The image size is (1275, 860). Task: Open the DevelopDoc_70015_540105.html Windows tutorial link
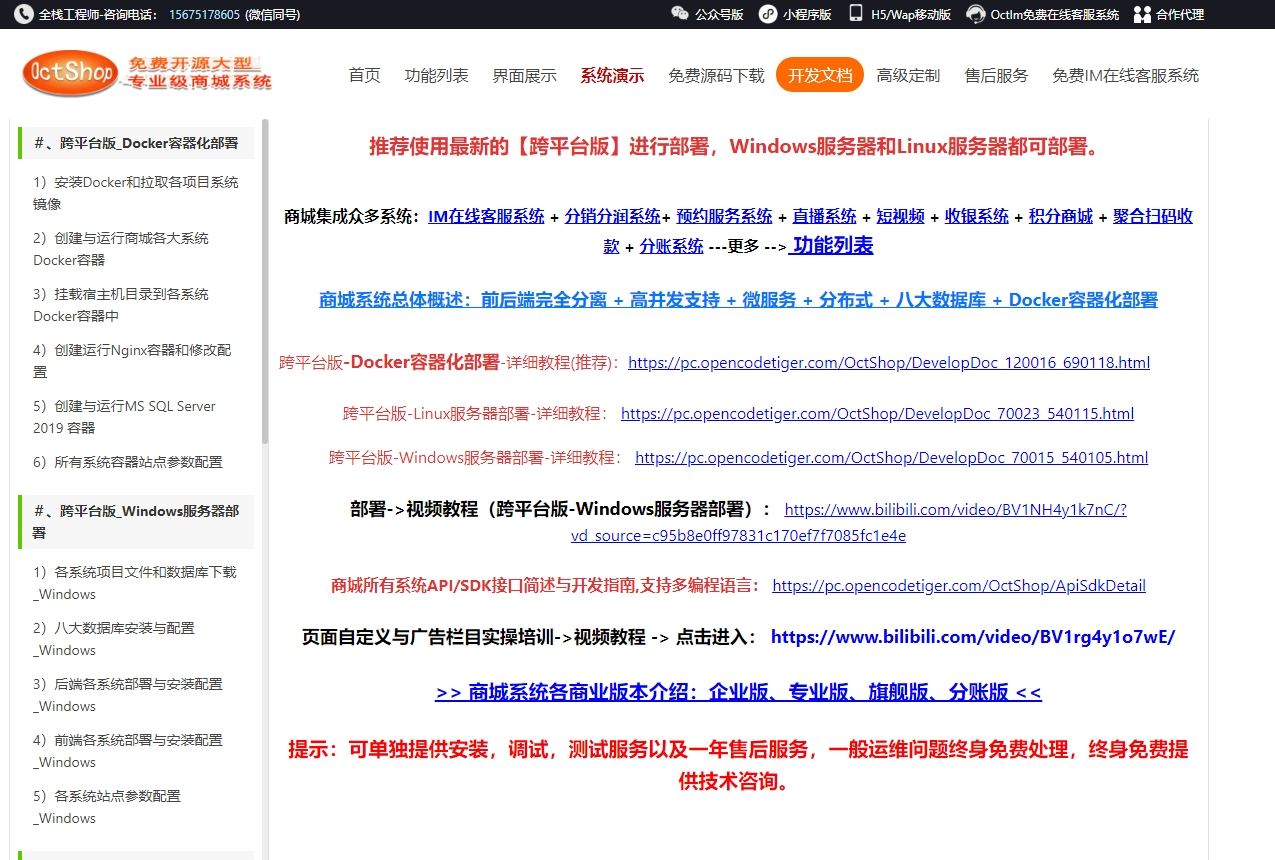coord(891,458)
